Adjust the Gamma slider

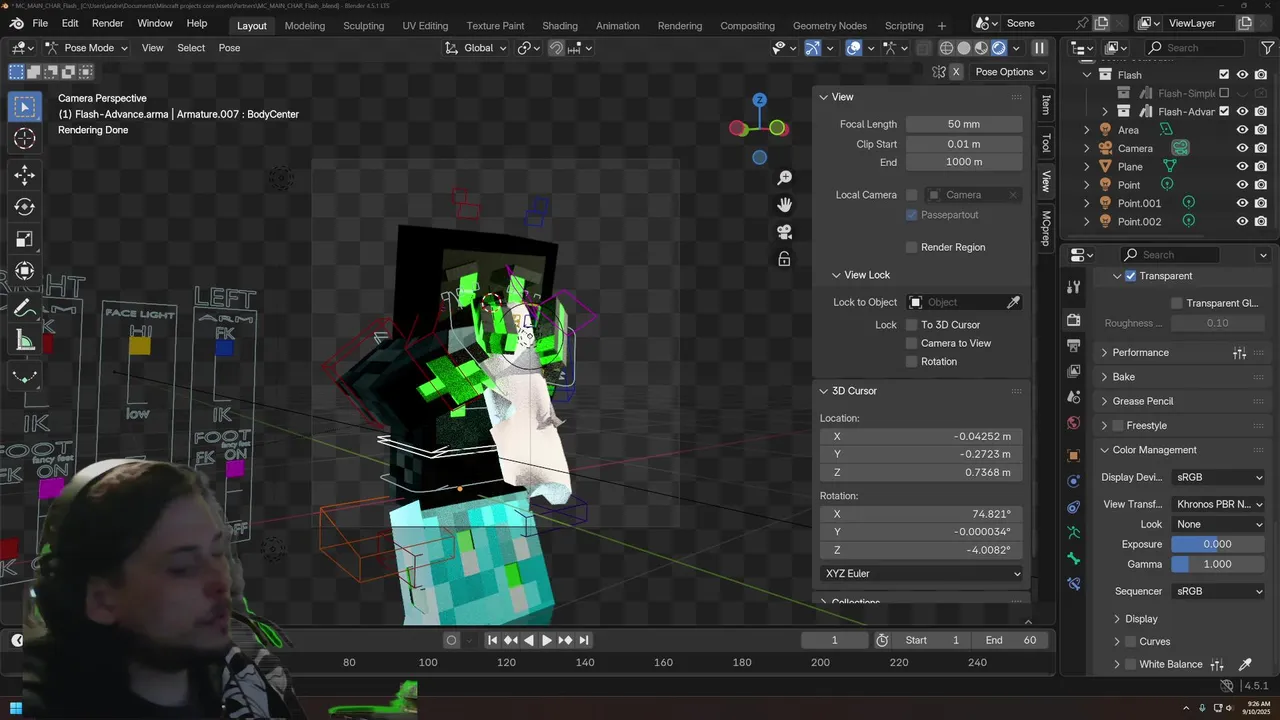click(x=1217, y=564)
